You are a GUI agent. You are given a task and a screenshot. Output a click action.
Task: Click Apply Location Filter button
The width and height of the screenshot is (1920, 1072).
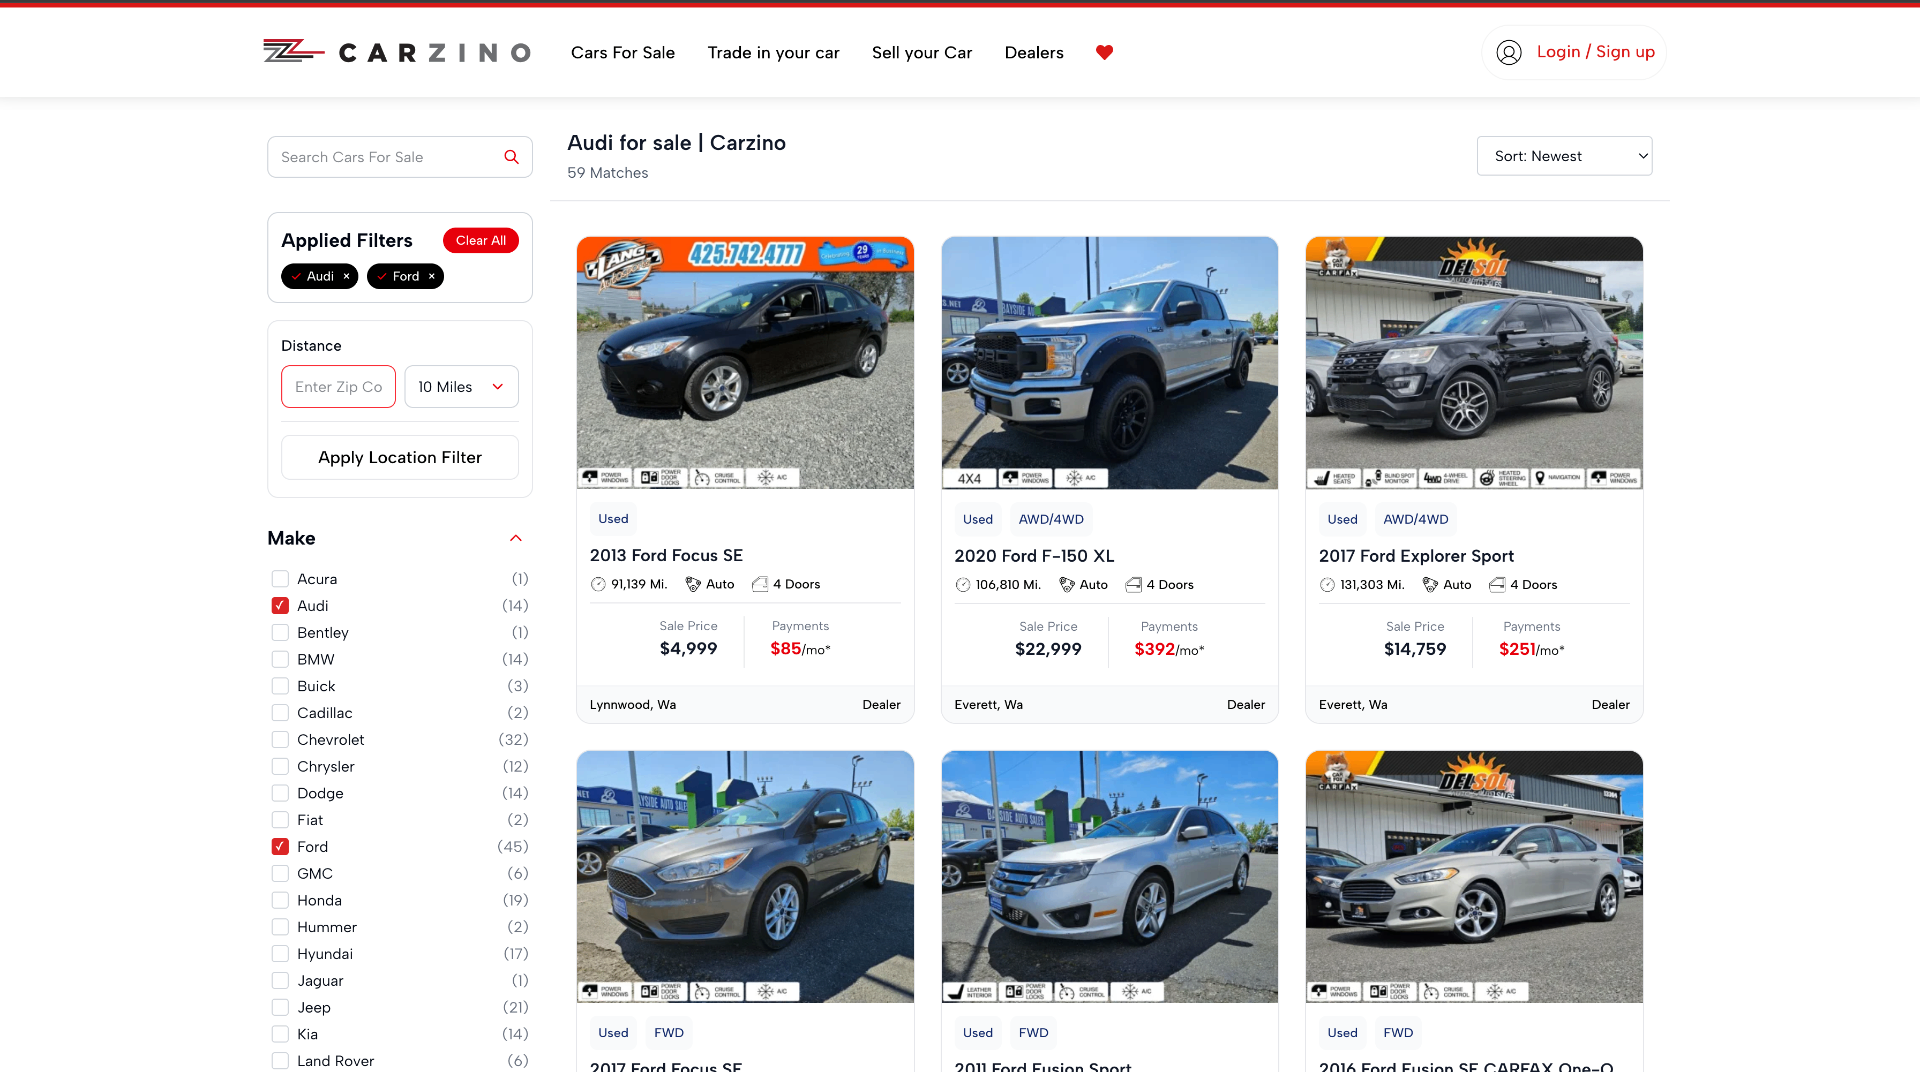click(x=399, y=457)
